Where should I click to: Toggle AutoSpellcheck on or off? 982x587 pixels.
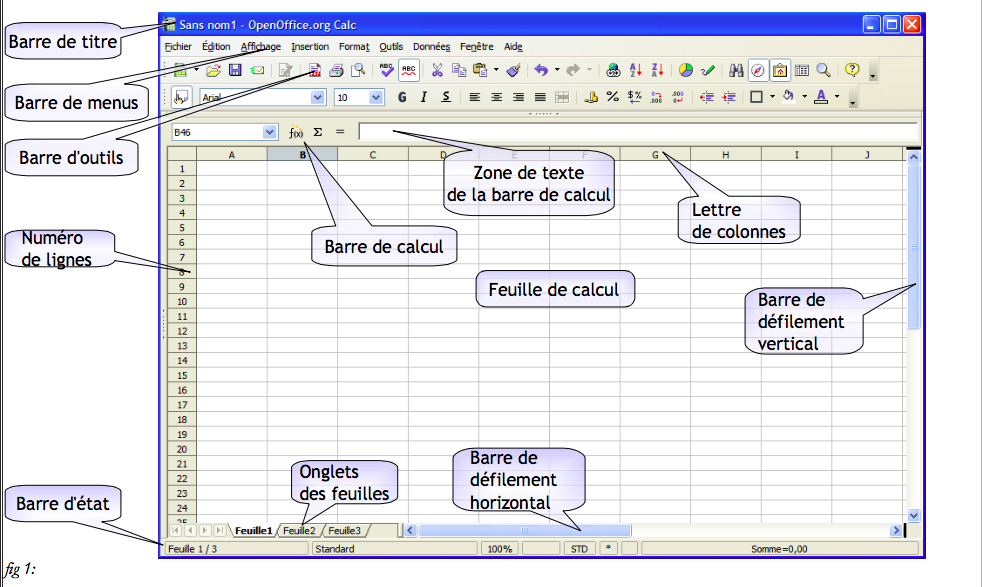click(409, 70)
